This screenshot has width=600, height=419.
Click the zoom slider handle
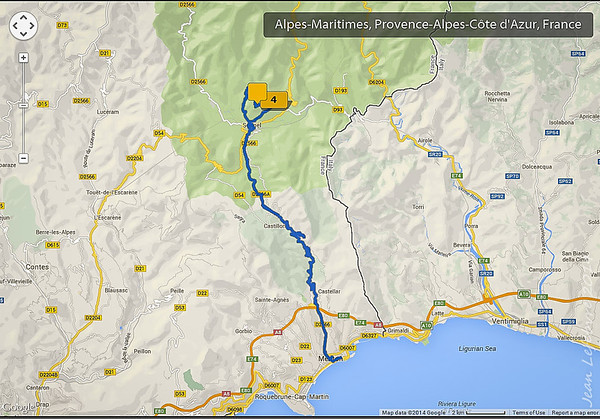click(23, 105)
